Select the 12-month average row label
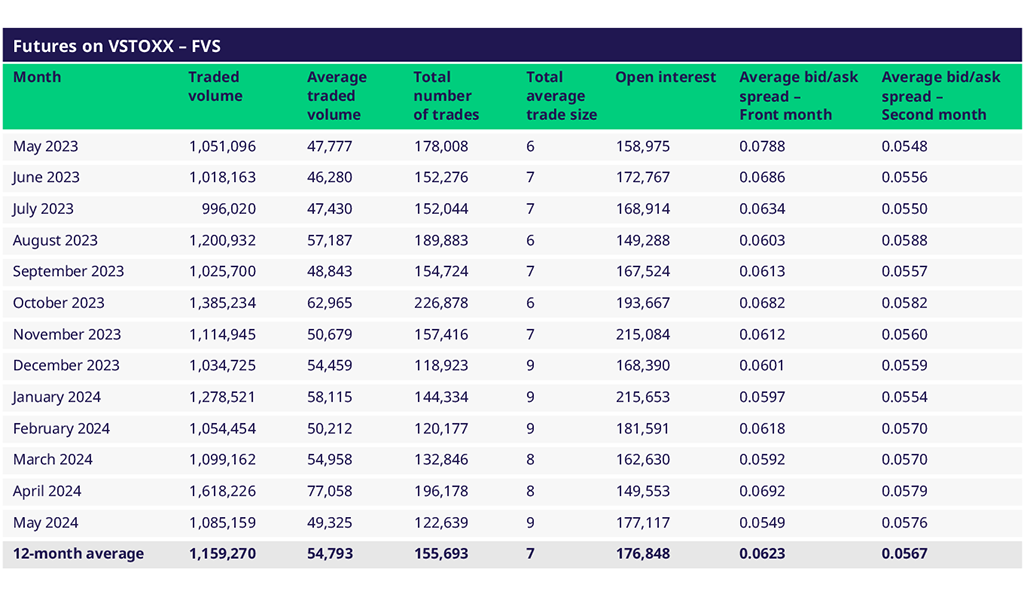This screenshot has height=598, width=1024. [x=78, y=554]
